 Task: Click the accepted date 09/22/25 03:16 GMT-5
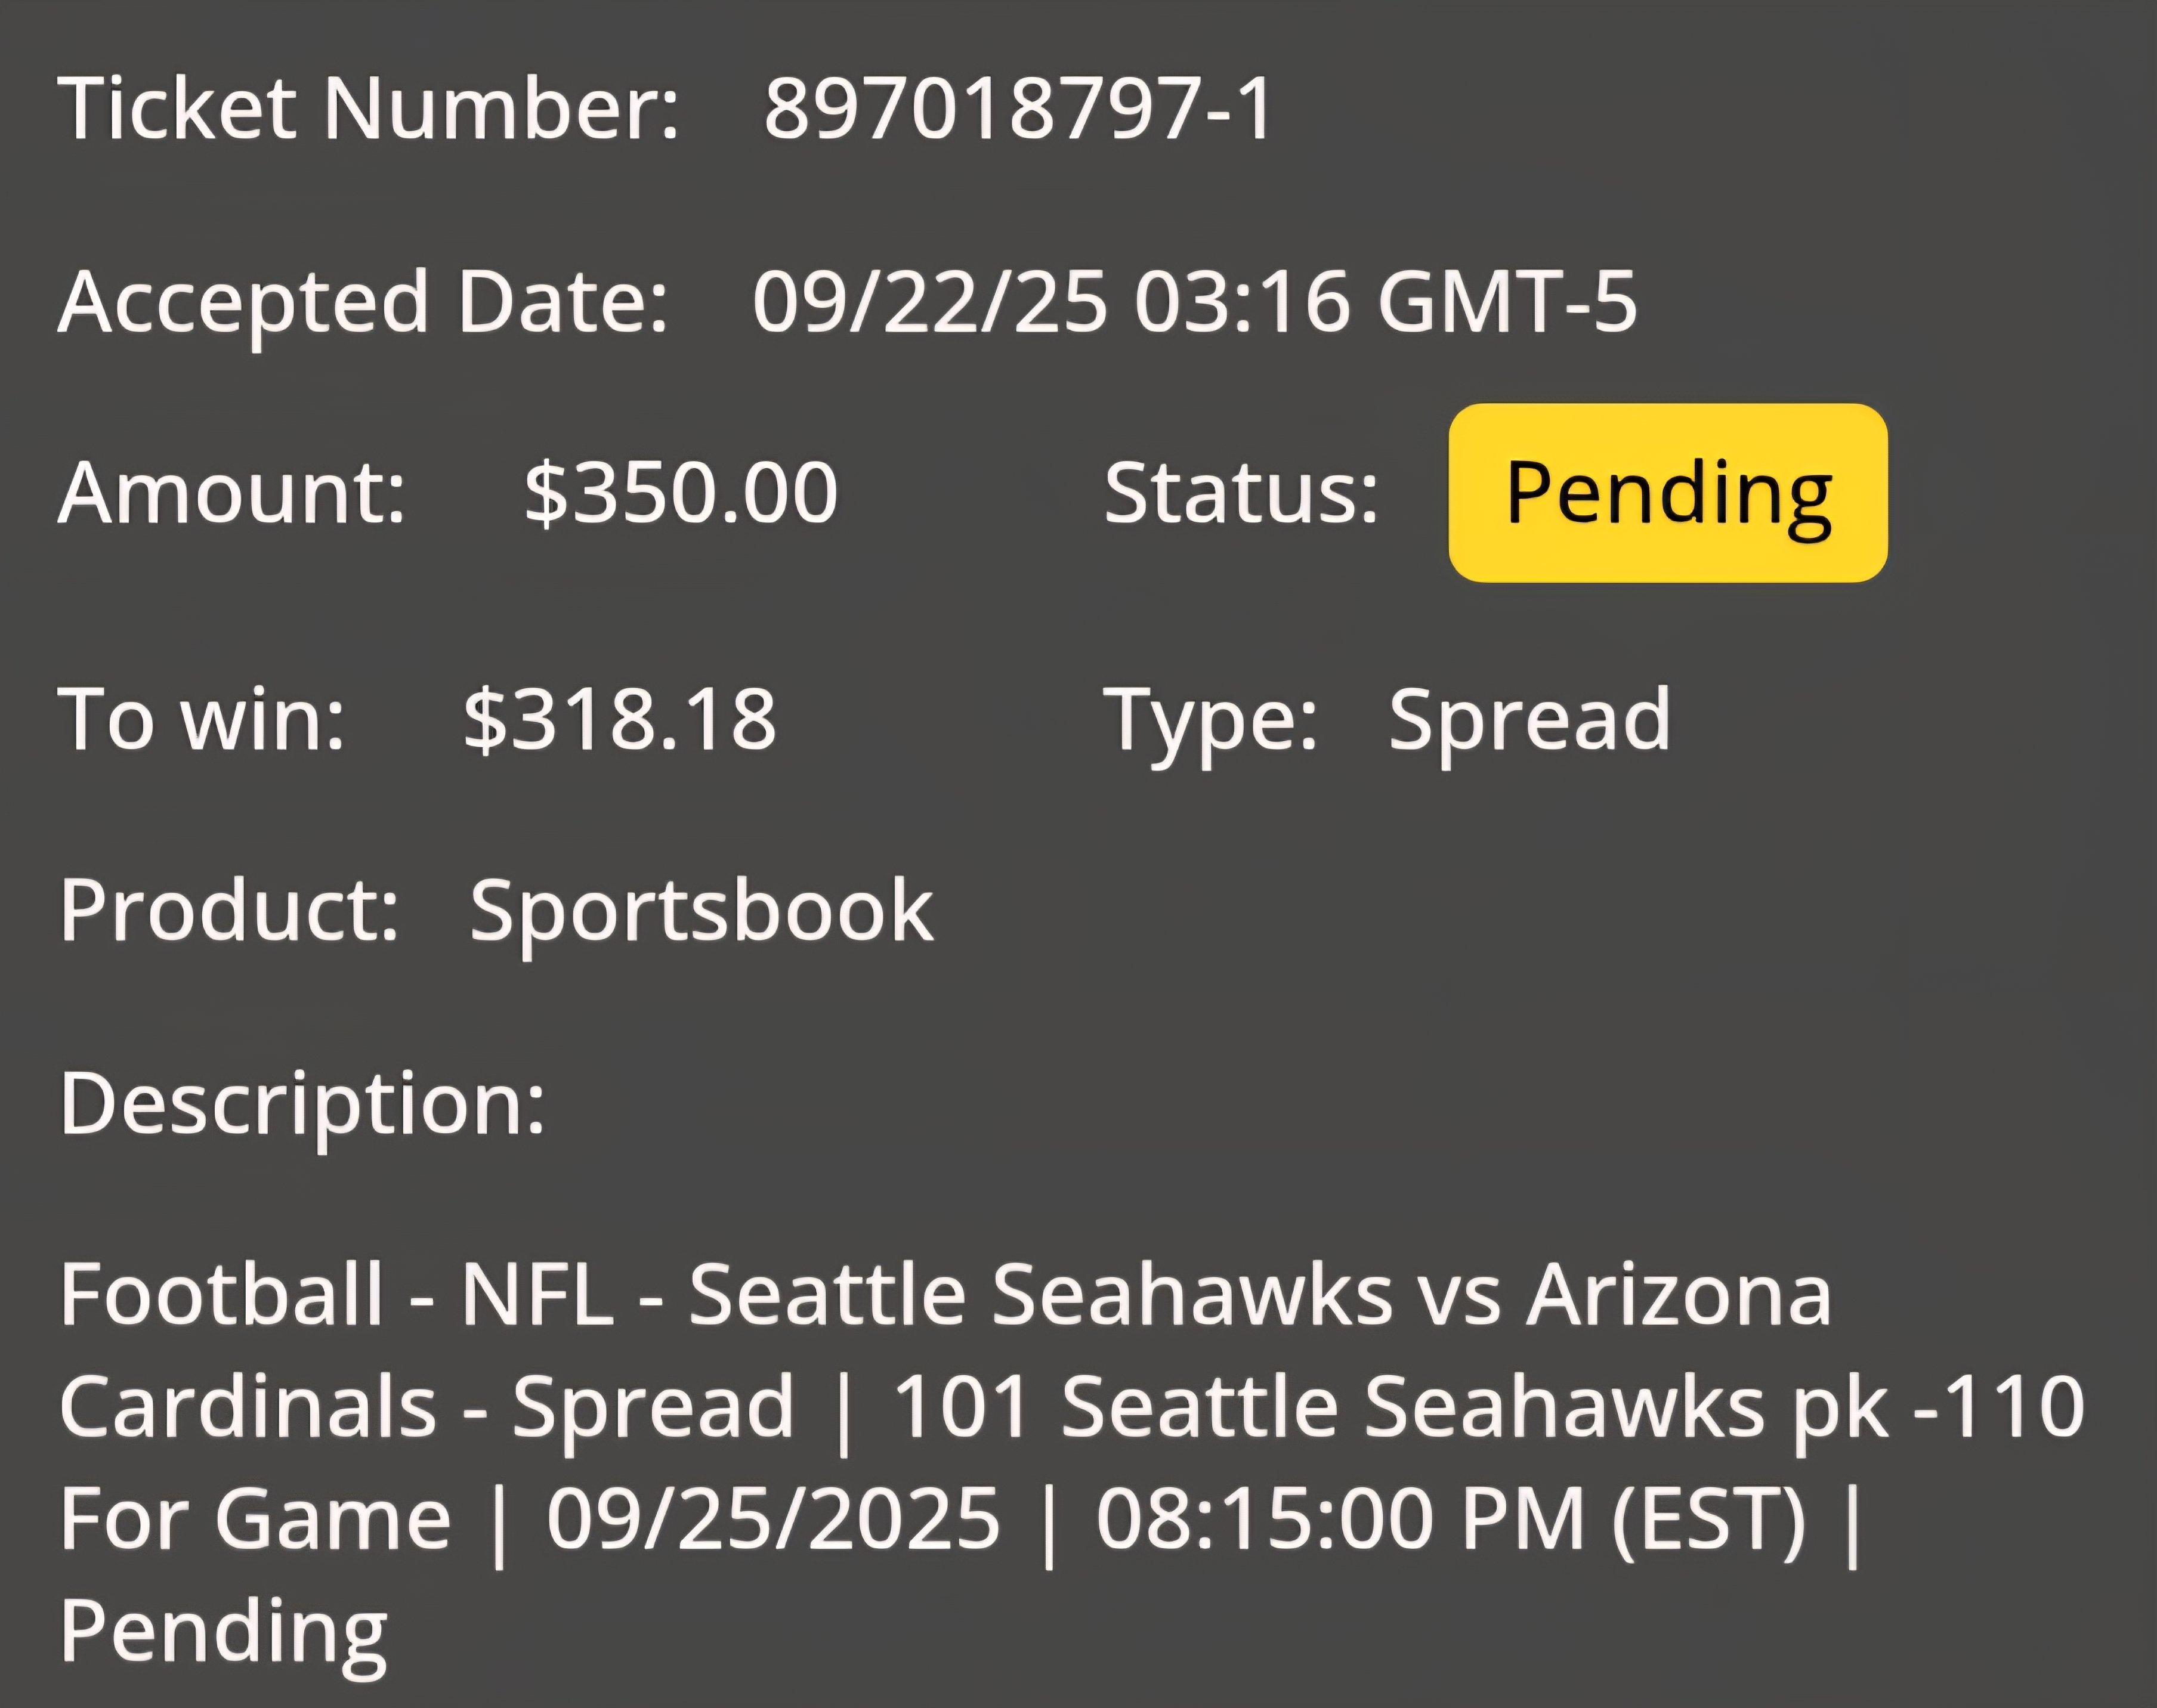1194,301
